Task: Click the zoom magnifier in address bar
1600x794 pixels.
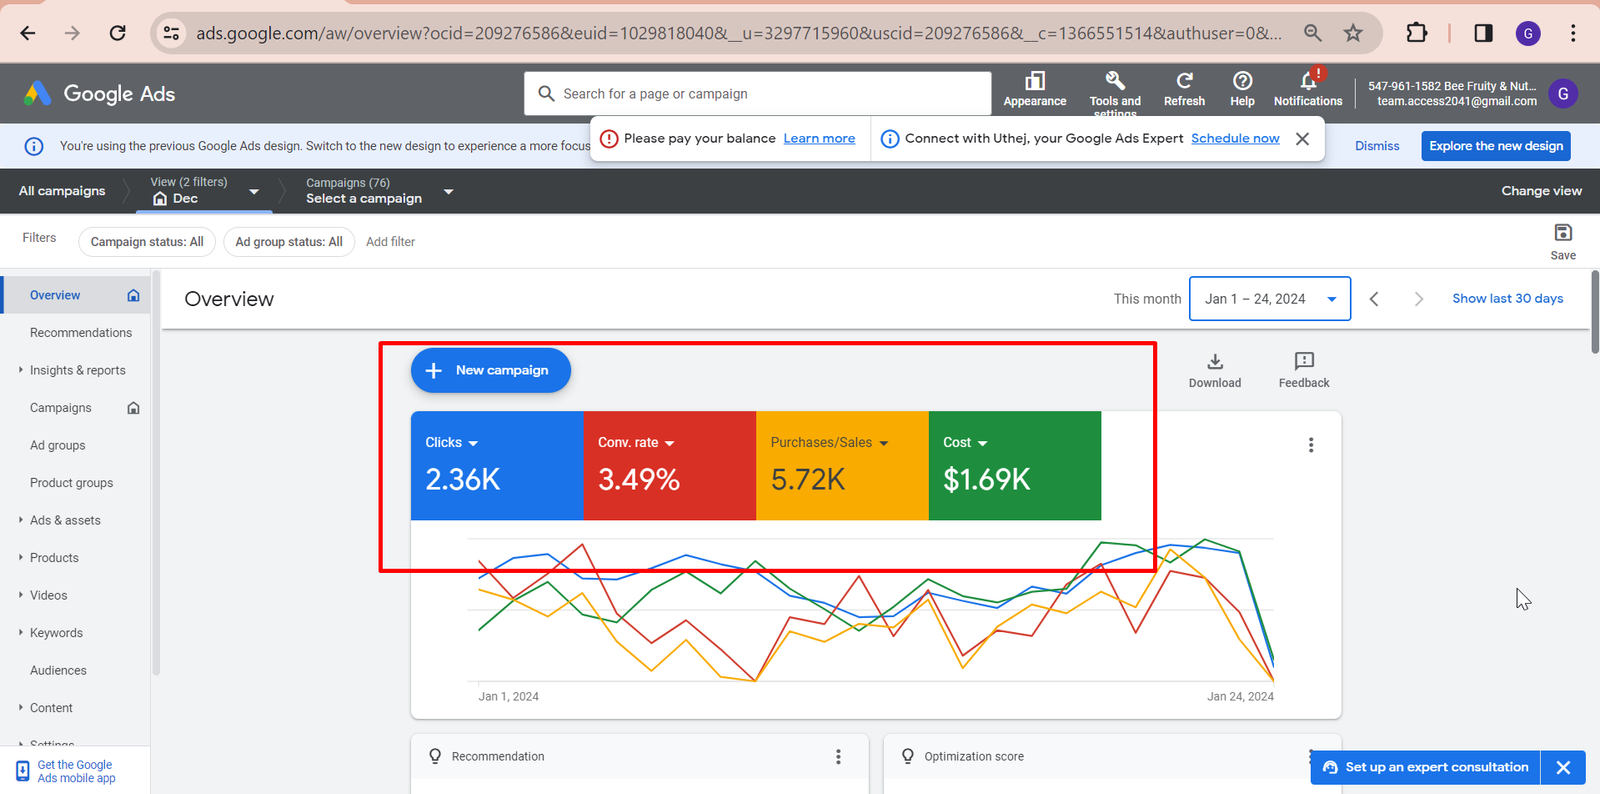Action: [1312, 33]
